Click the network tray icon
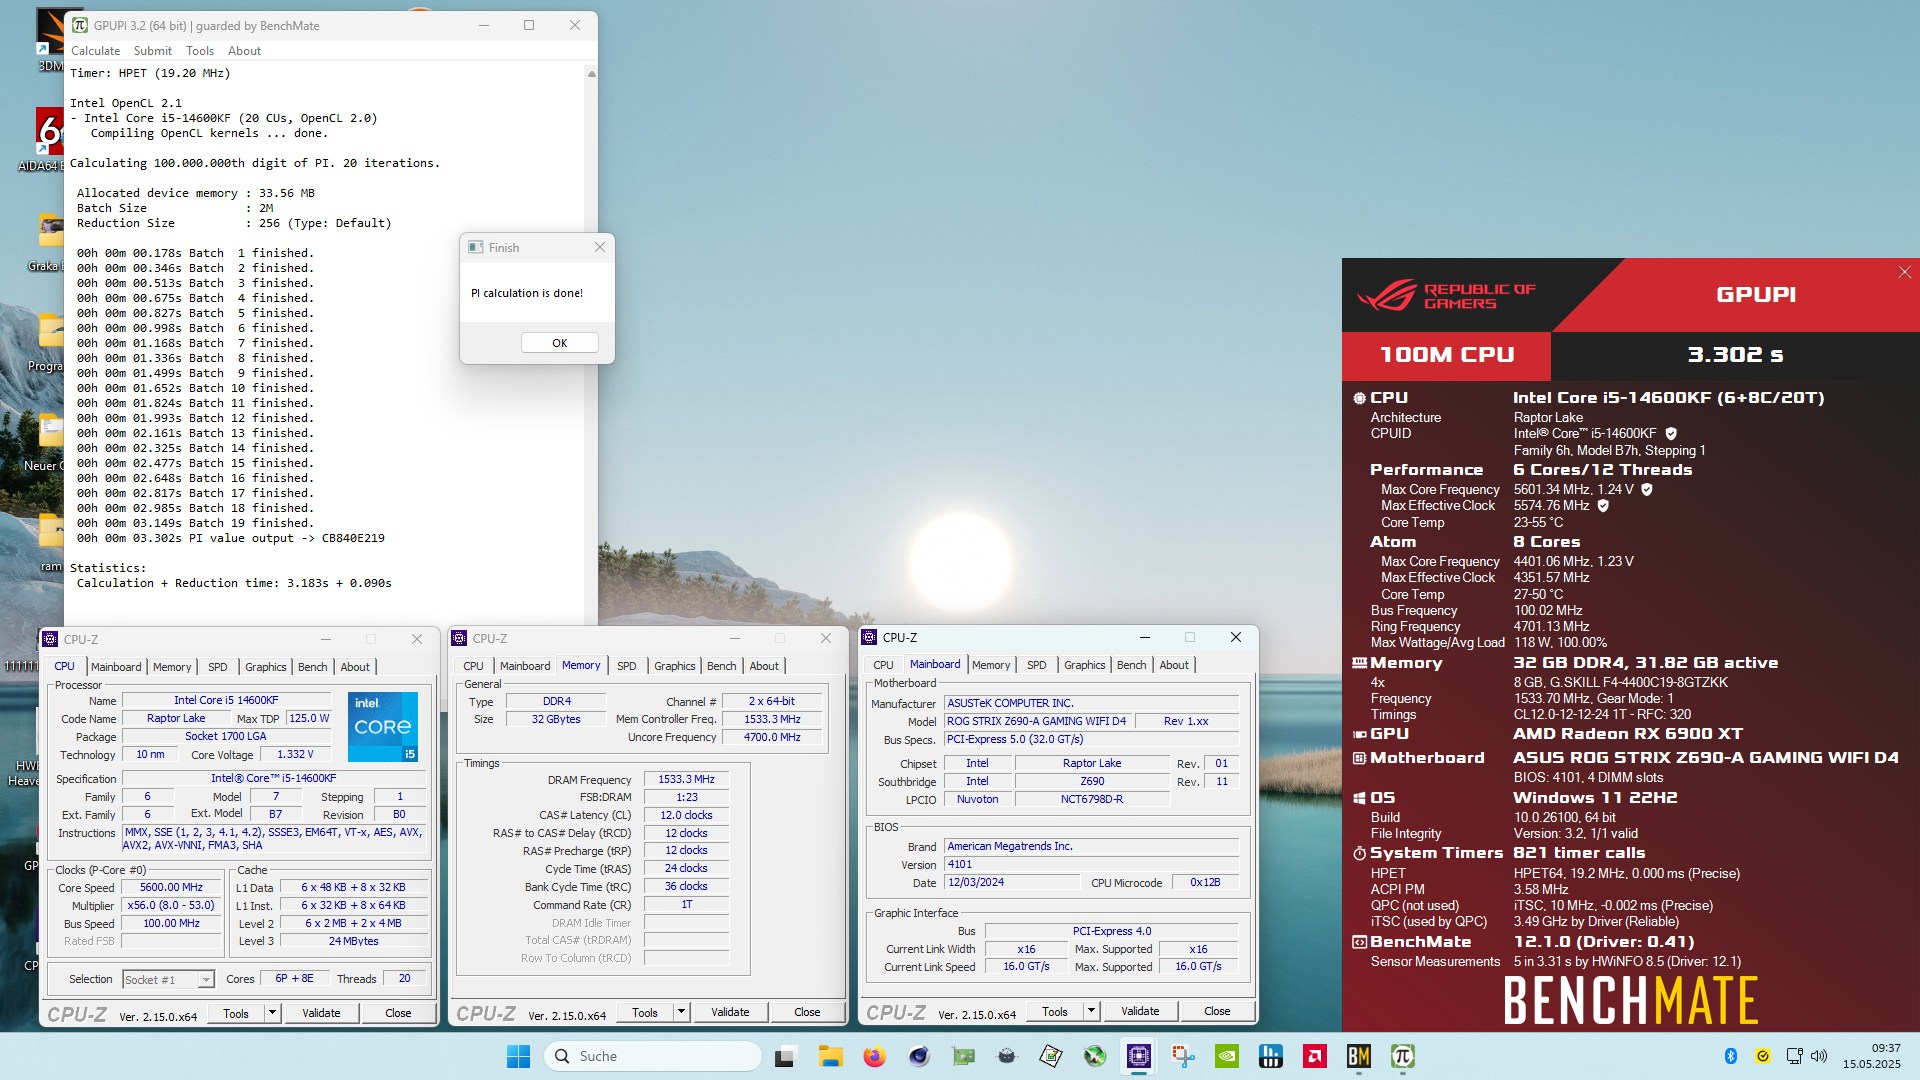Screen dimensions: 1920x1080 pos(1794,1056)
